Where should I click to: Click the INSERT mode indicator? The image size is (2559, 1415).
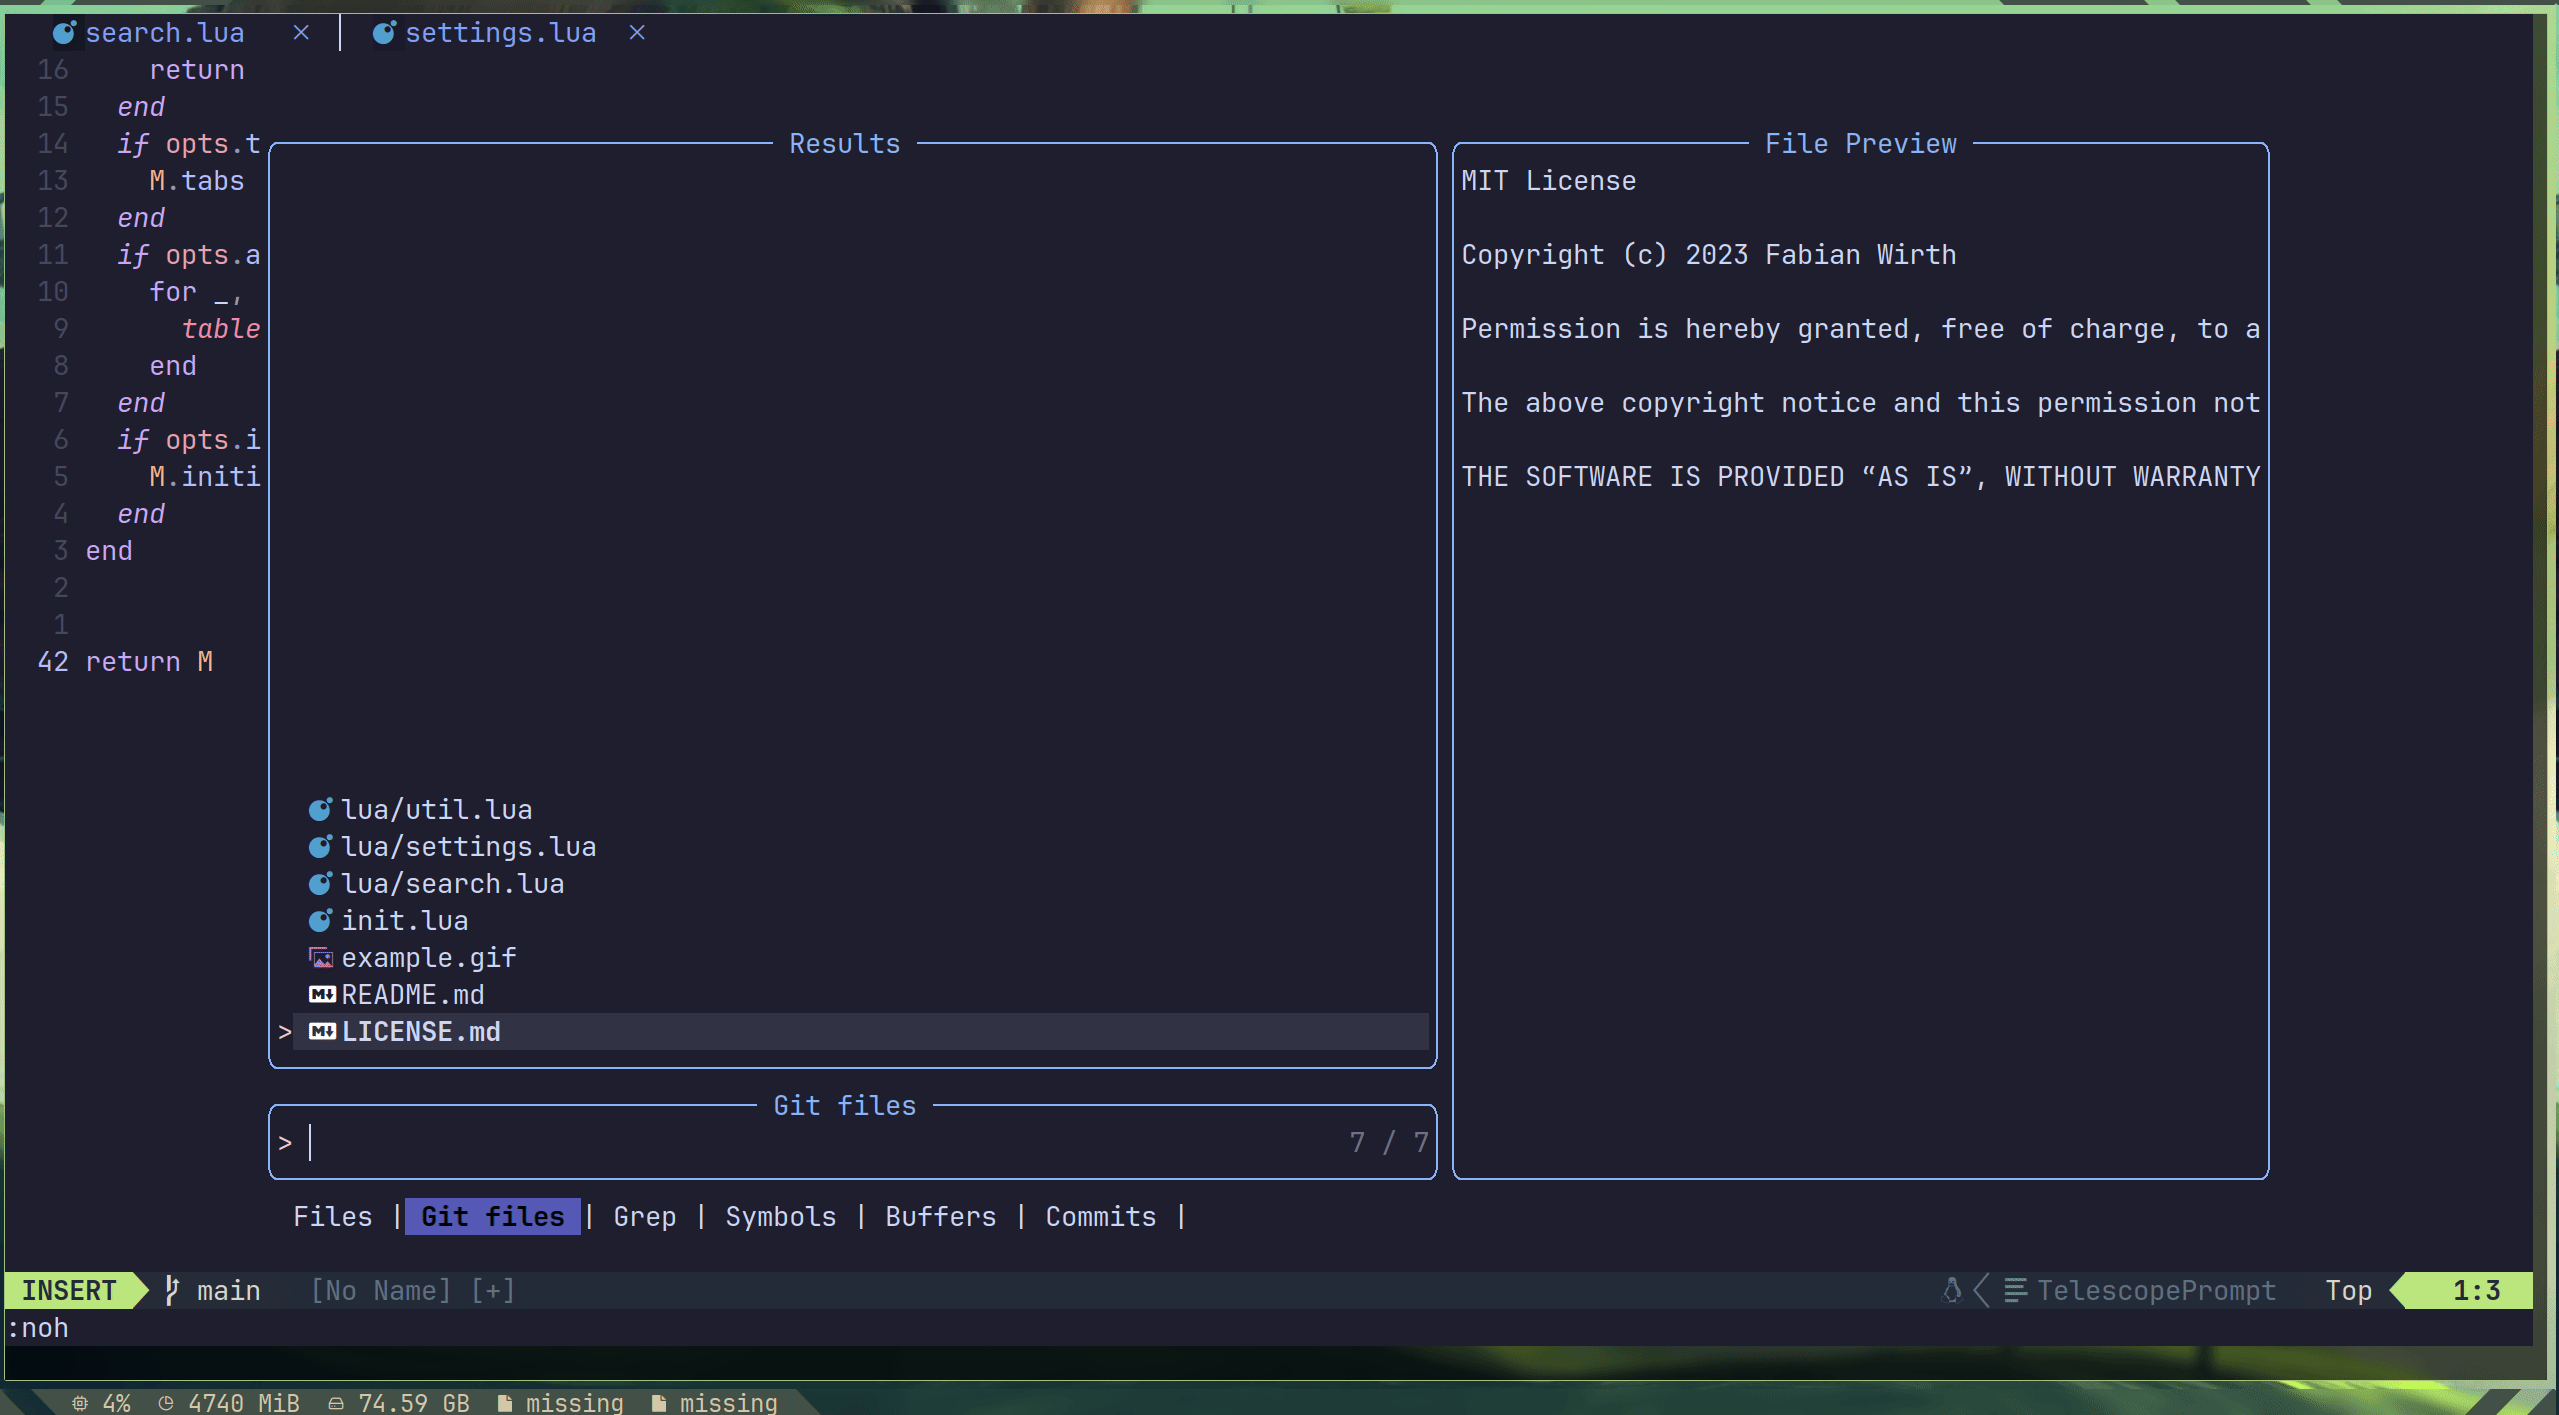69,1290
